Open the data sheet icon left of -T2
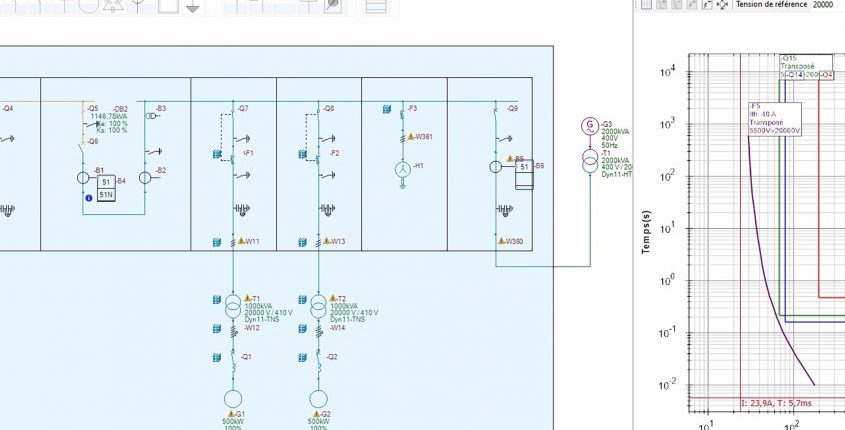 point(302,300)
